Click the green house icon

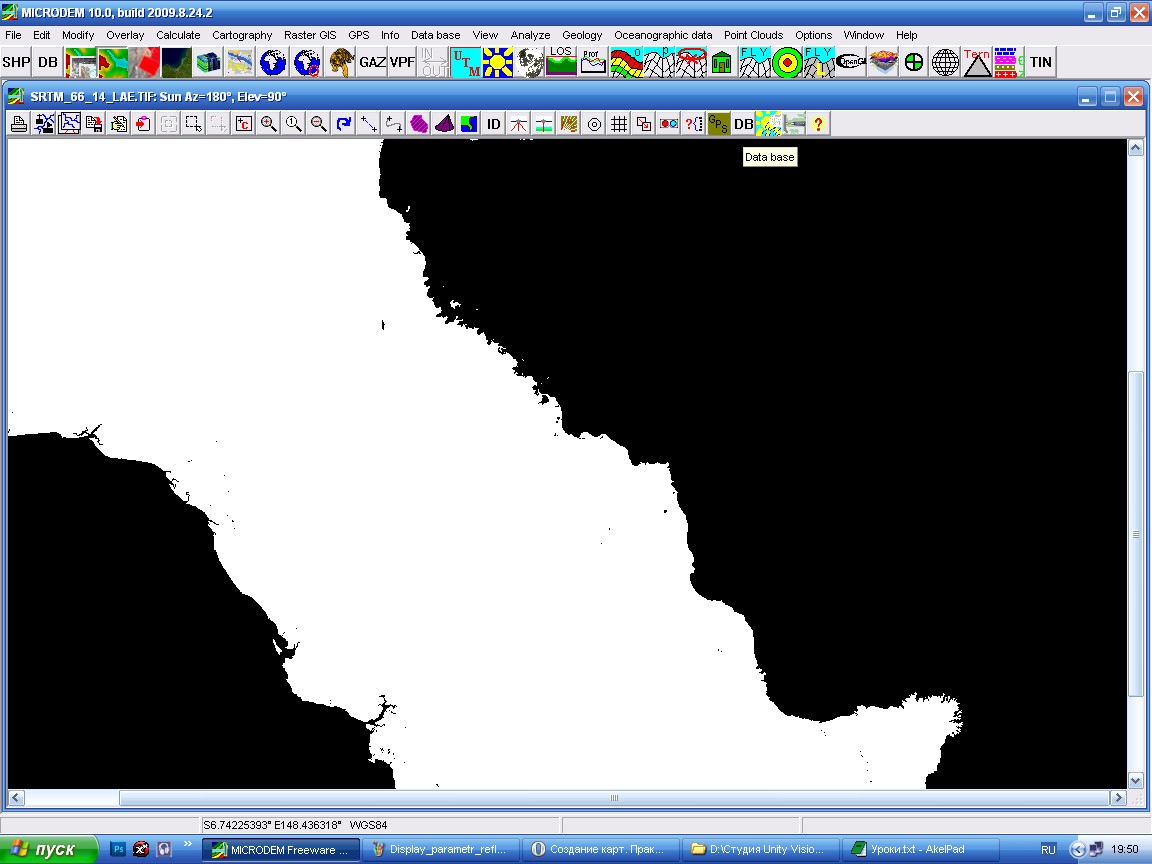[721, 62]
